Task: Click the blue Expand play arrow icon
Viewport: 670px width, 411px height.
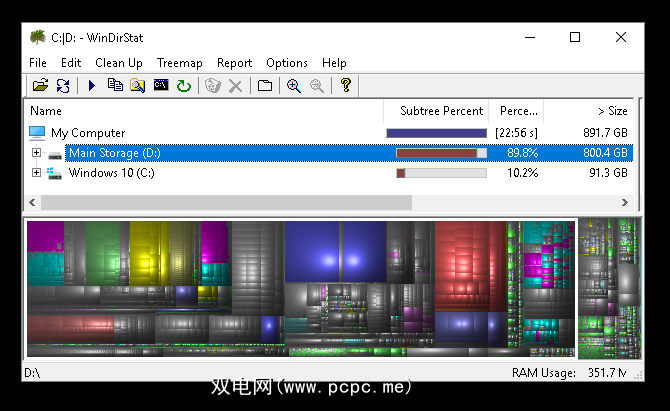Action: pos(91,85)
